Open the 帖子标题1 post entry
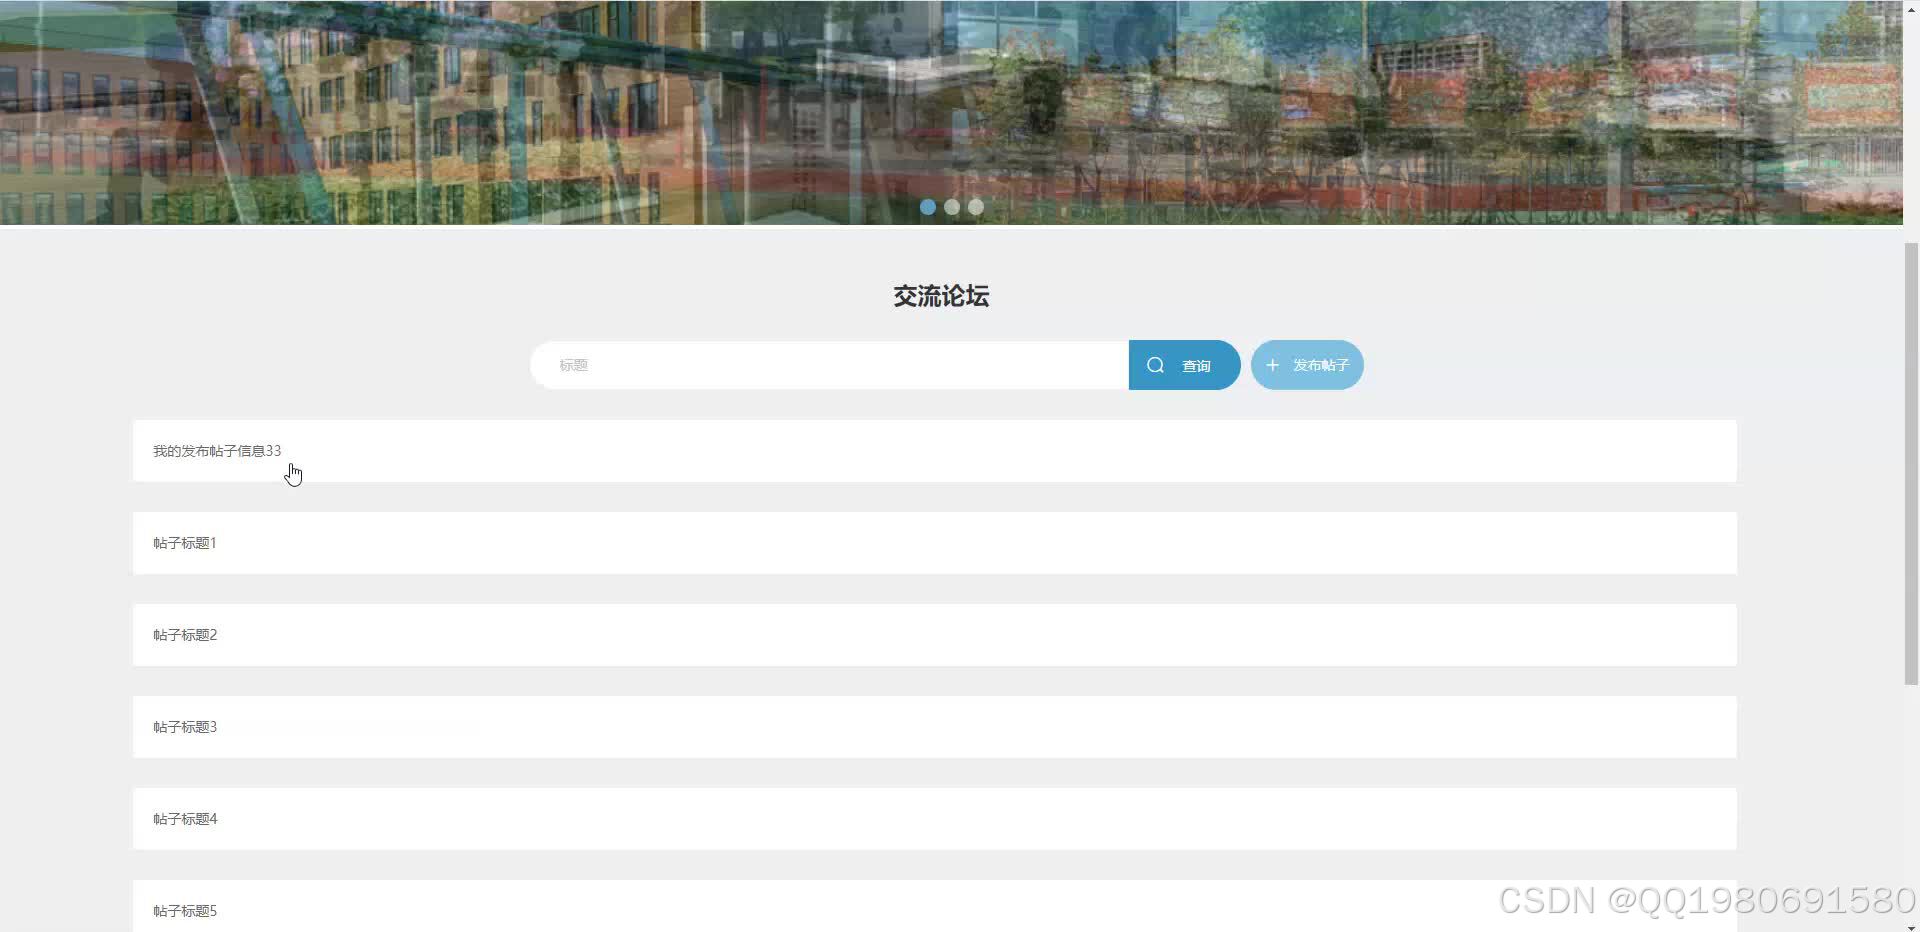 pyautogui.click(x=184, y=542)
